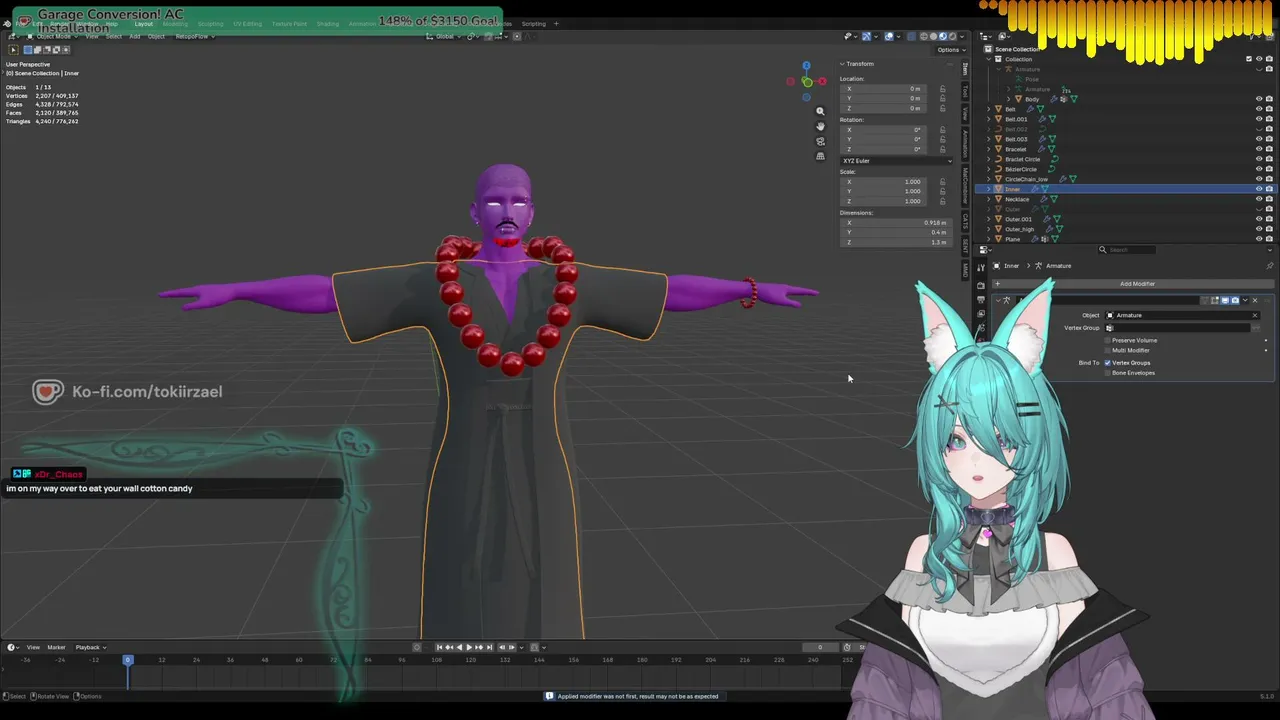Screen dimensions: 1280x720
Task: Toggle viewport overlays button
Action: (888, 37)
